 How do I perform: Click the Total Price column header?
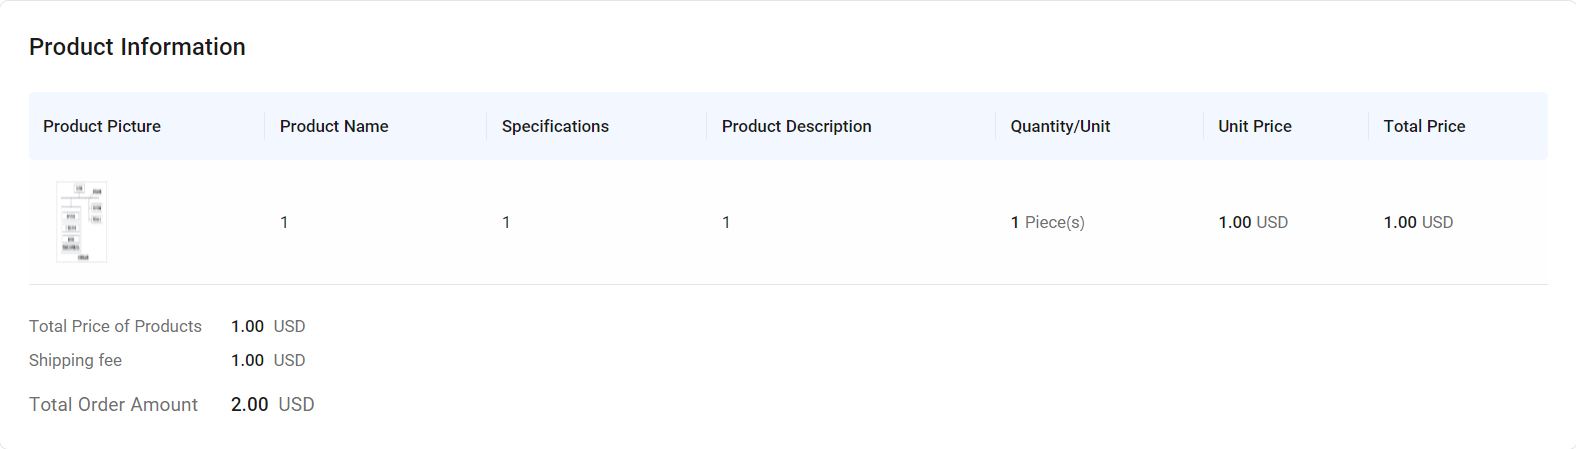point(1424,126)
